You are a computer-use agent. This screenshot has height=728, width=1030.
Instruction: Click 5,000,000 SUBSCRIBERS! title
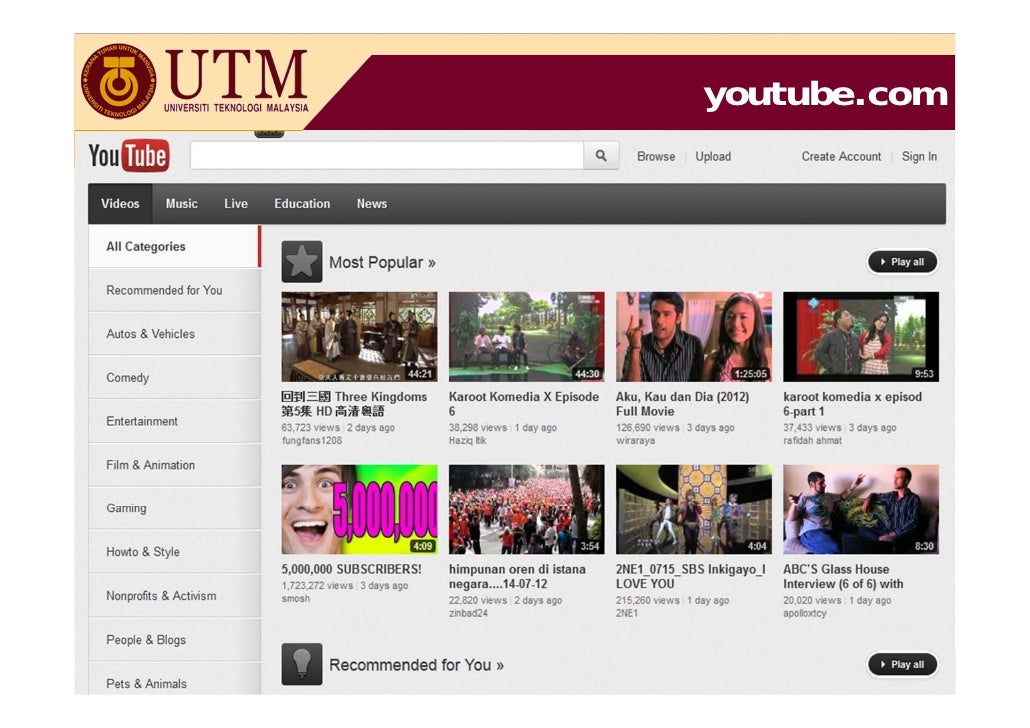(351, 569)
